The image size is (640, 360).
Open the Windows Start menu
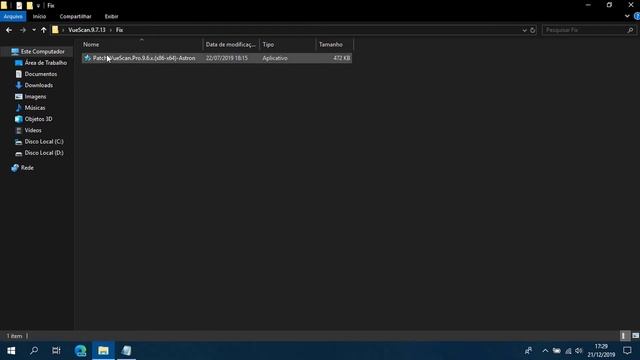(x=11, y=351)
